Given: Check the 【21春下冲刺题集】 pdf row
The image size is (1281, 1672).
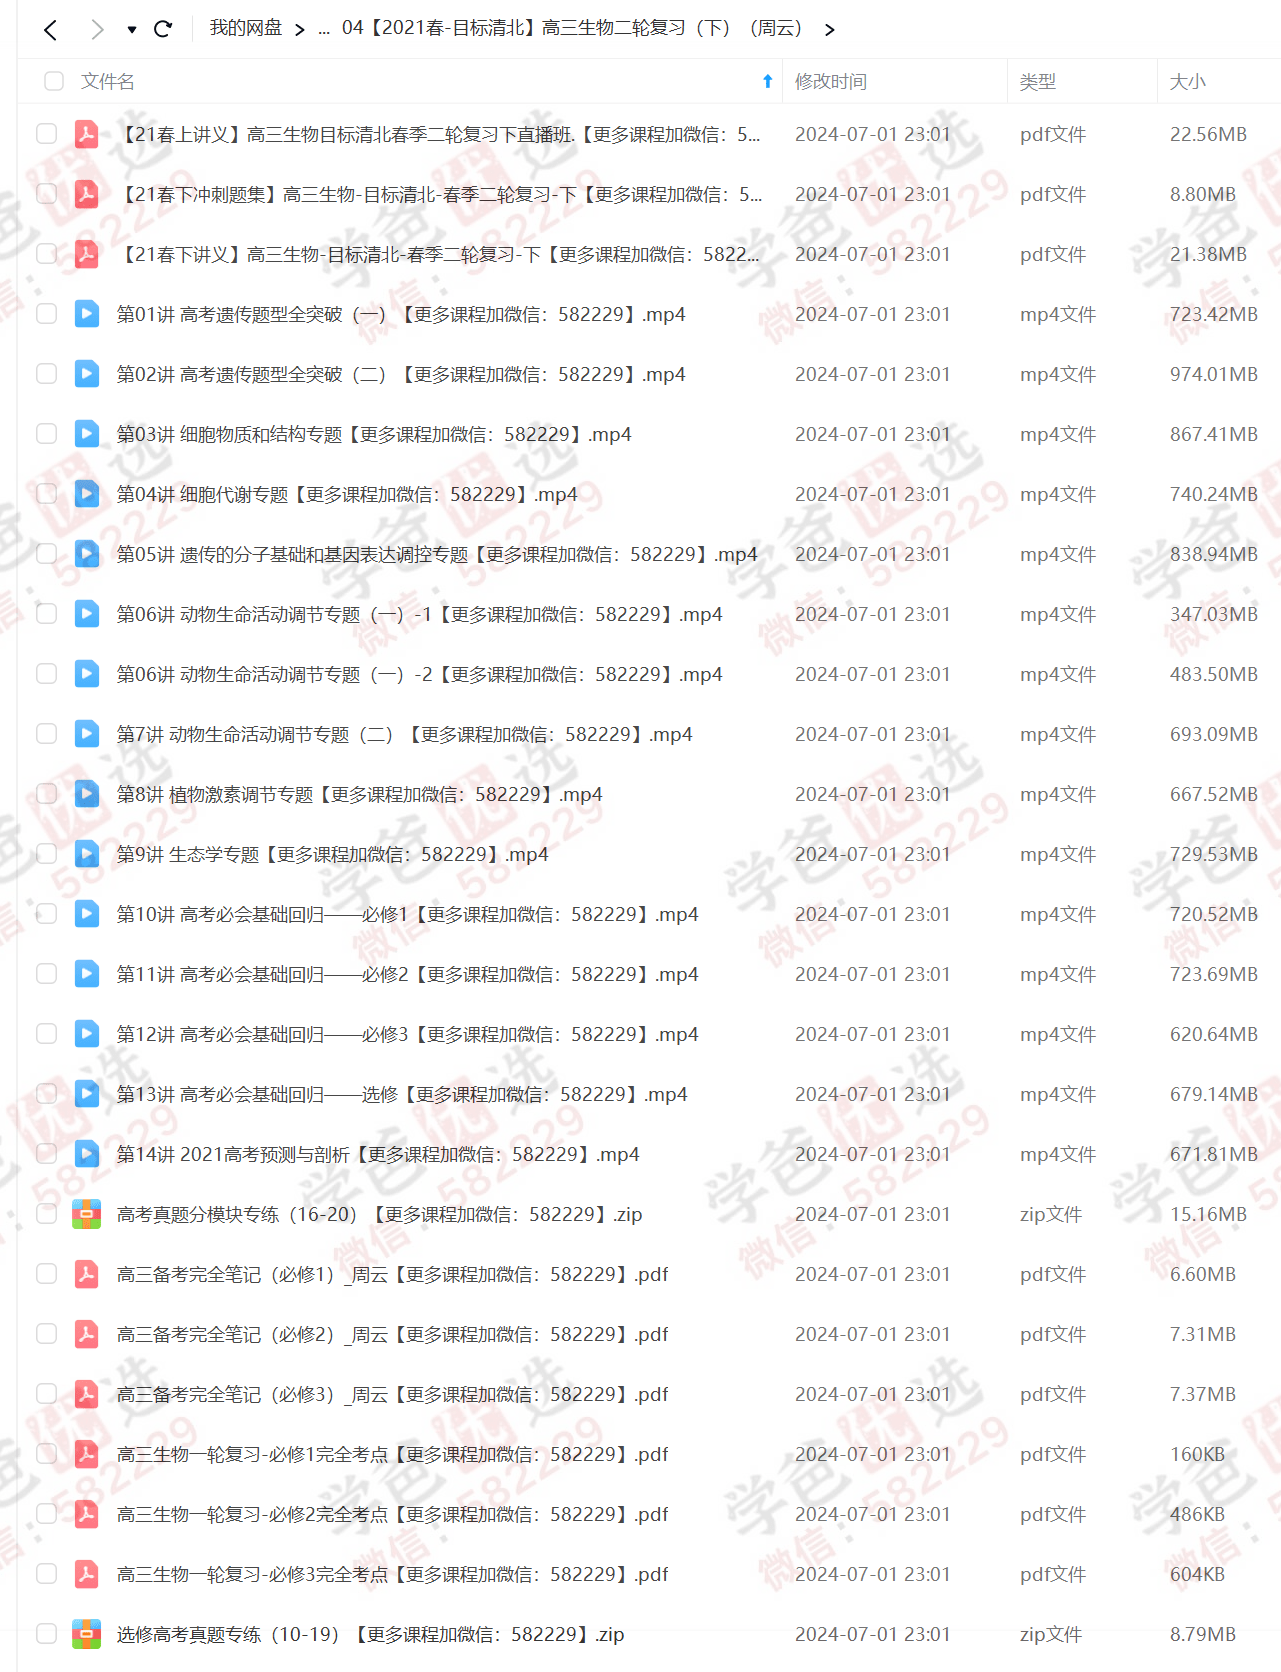Looking at the screenshot, I should click(46, 194).
